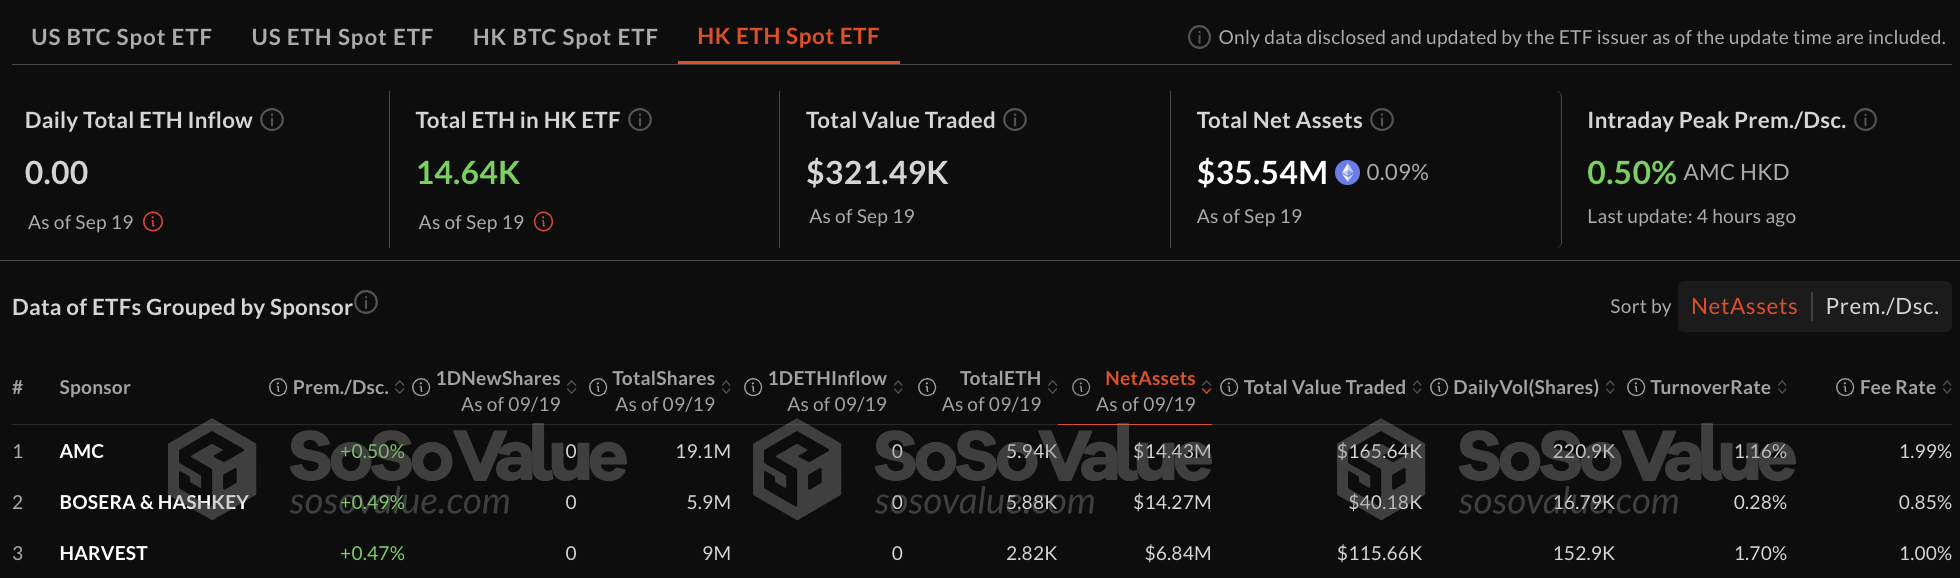Click Ethereum coin icon beside $35.54M
Viewport: 1960px width, 578px height.
tap(1348, 173)
